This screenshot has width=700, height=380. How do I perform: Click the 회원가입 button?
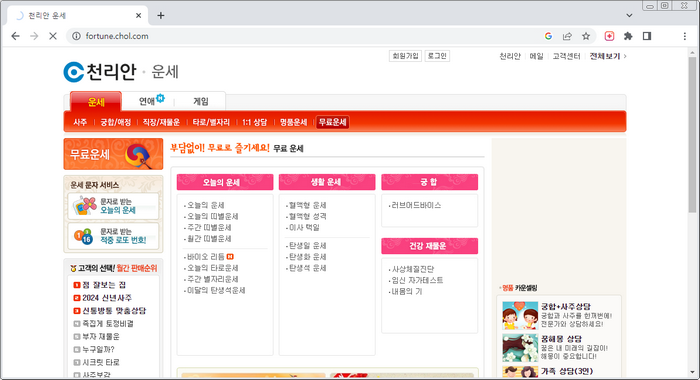tap(405, 56)
